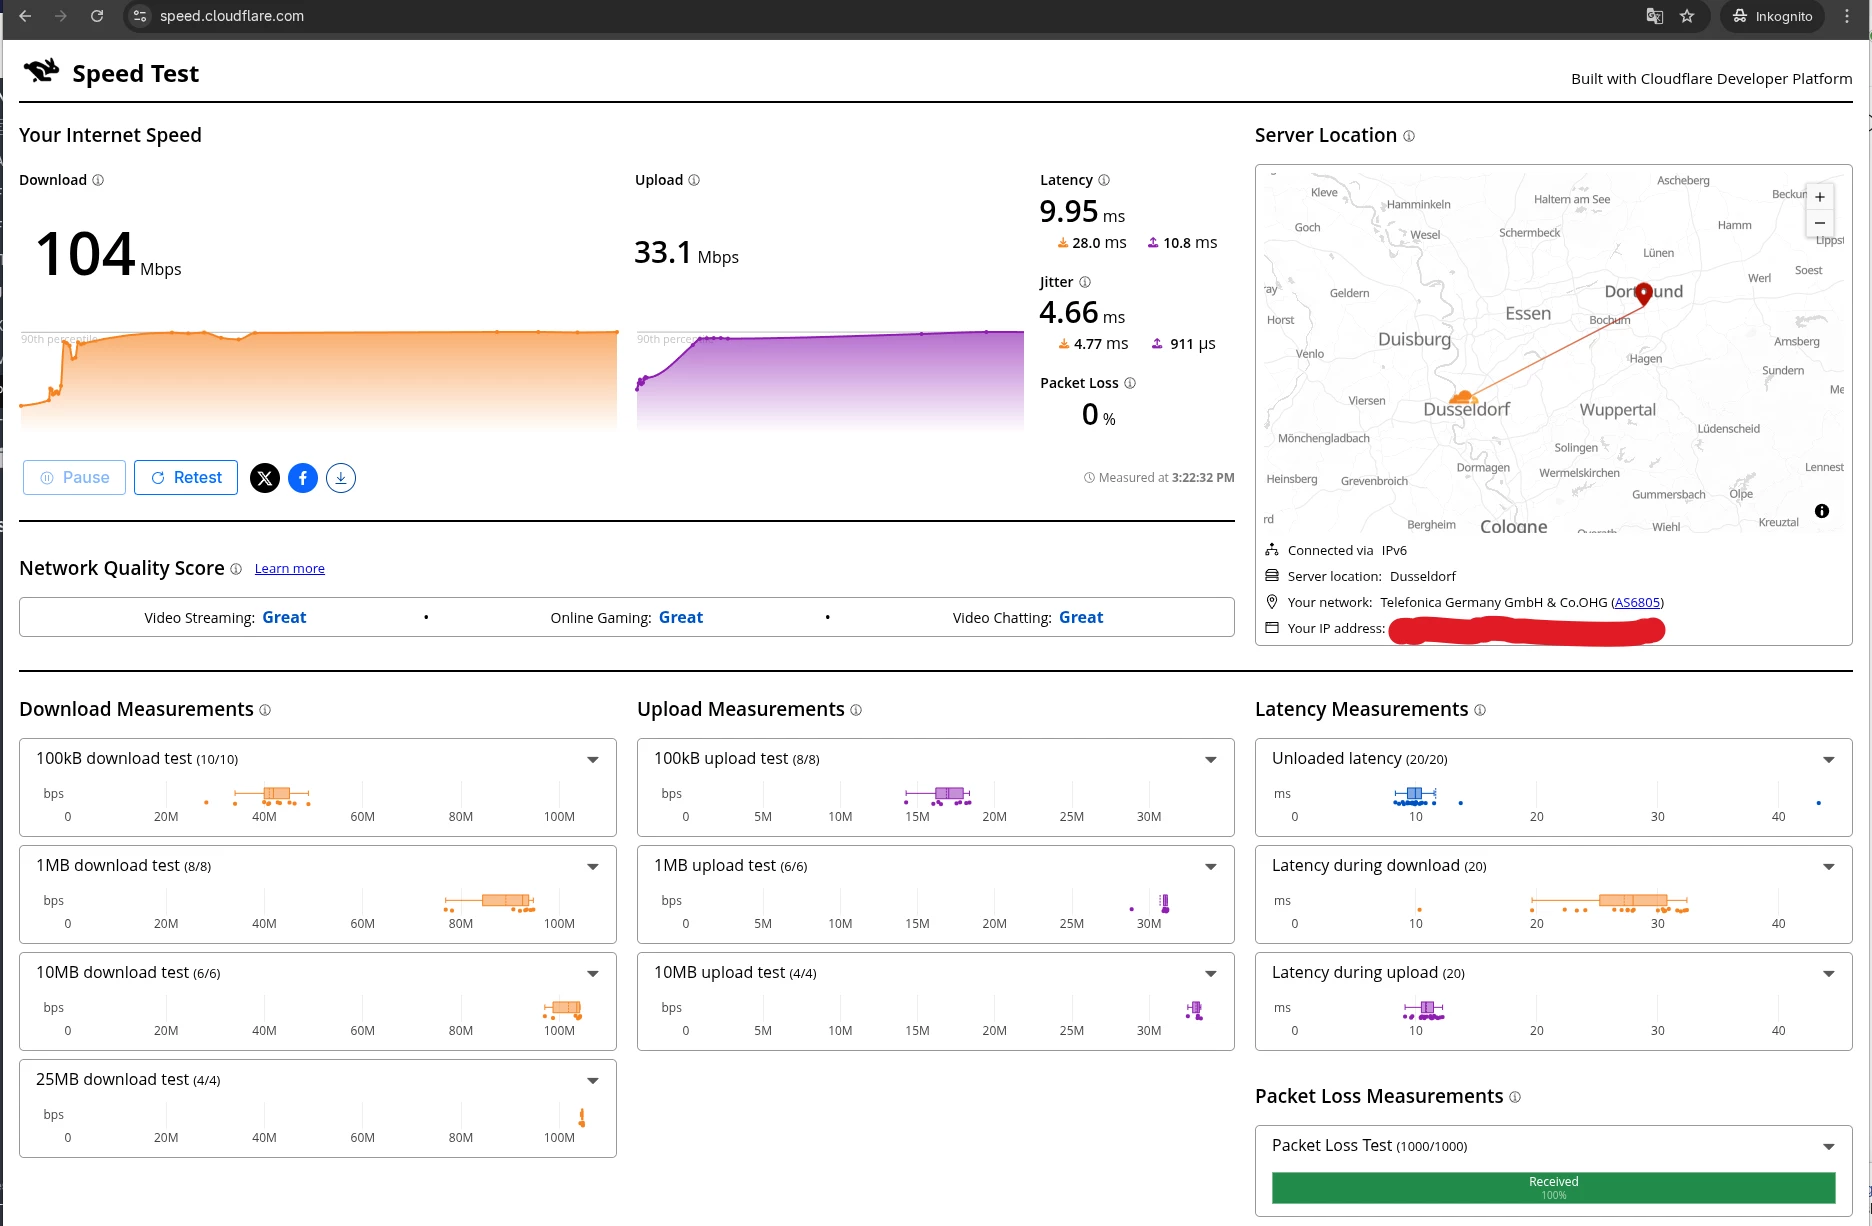Open the AS6805 network link
Screen dimensions: 1872x1226
tap(1637, 602)
